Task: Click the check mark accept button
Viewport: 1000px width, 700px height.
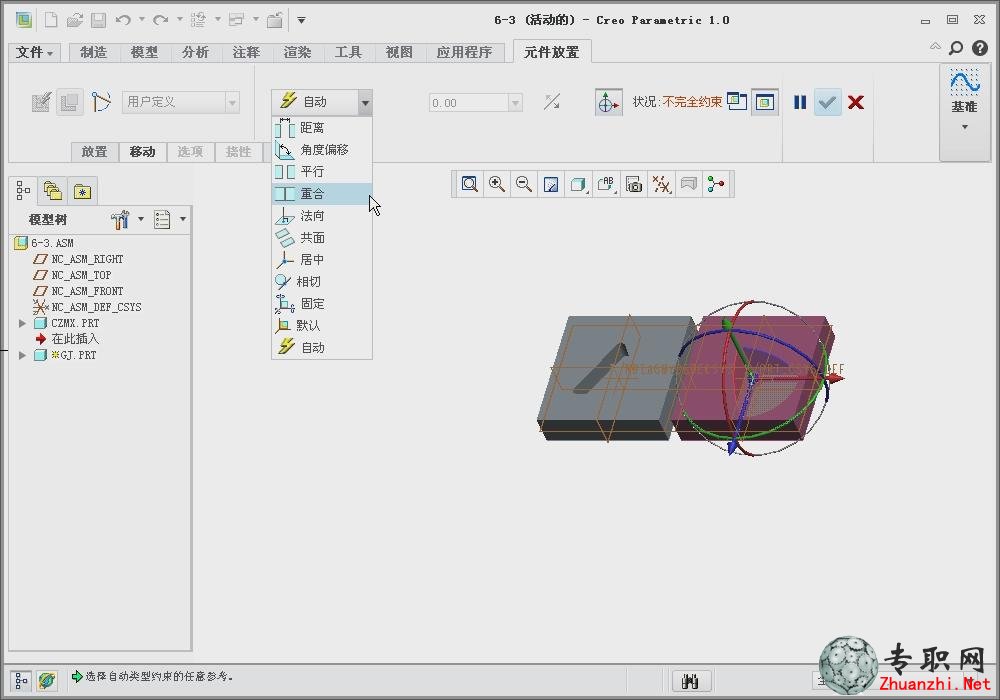Action: tap(827, 102)
